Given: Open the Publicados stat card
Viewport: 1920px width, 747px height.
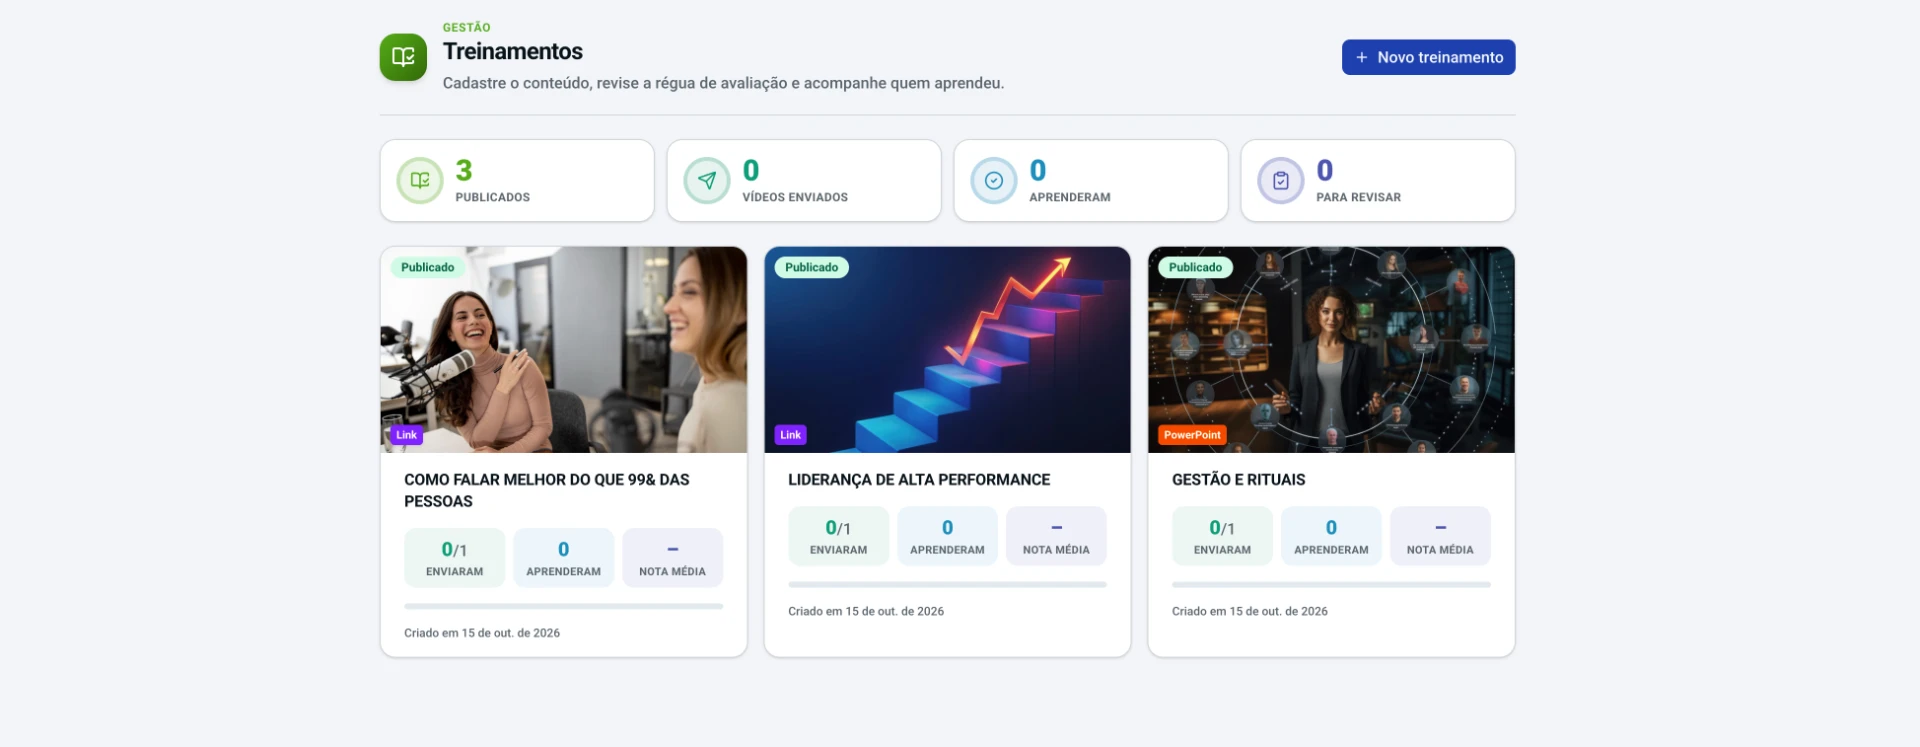Looking at the screenshot, I should click(517, 181).
